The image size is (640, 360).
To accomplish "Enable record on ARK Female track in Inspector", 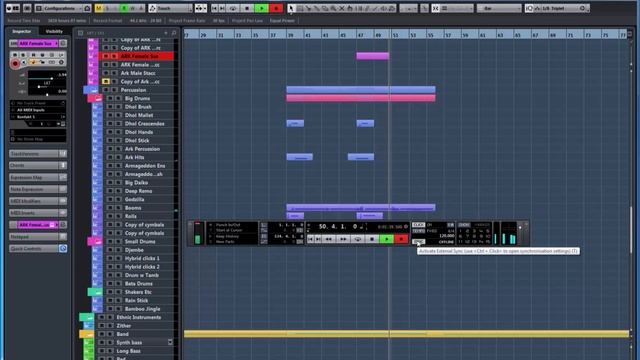I will click(x=15, y=63).
